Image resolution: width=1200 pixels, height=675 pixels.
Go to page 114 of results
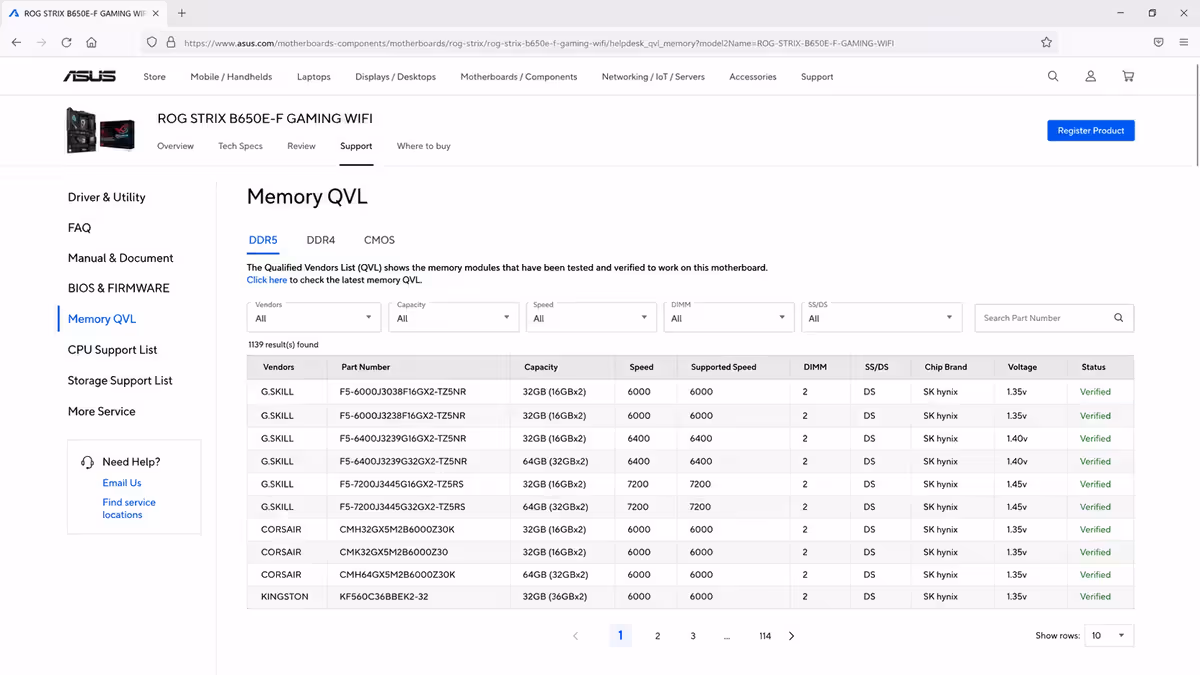coord(765,636)
